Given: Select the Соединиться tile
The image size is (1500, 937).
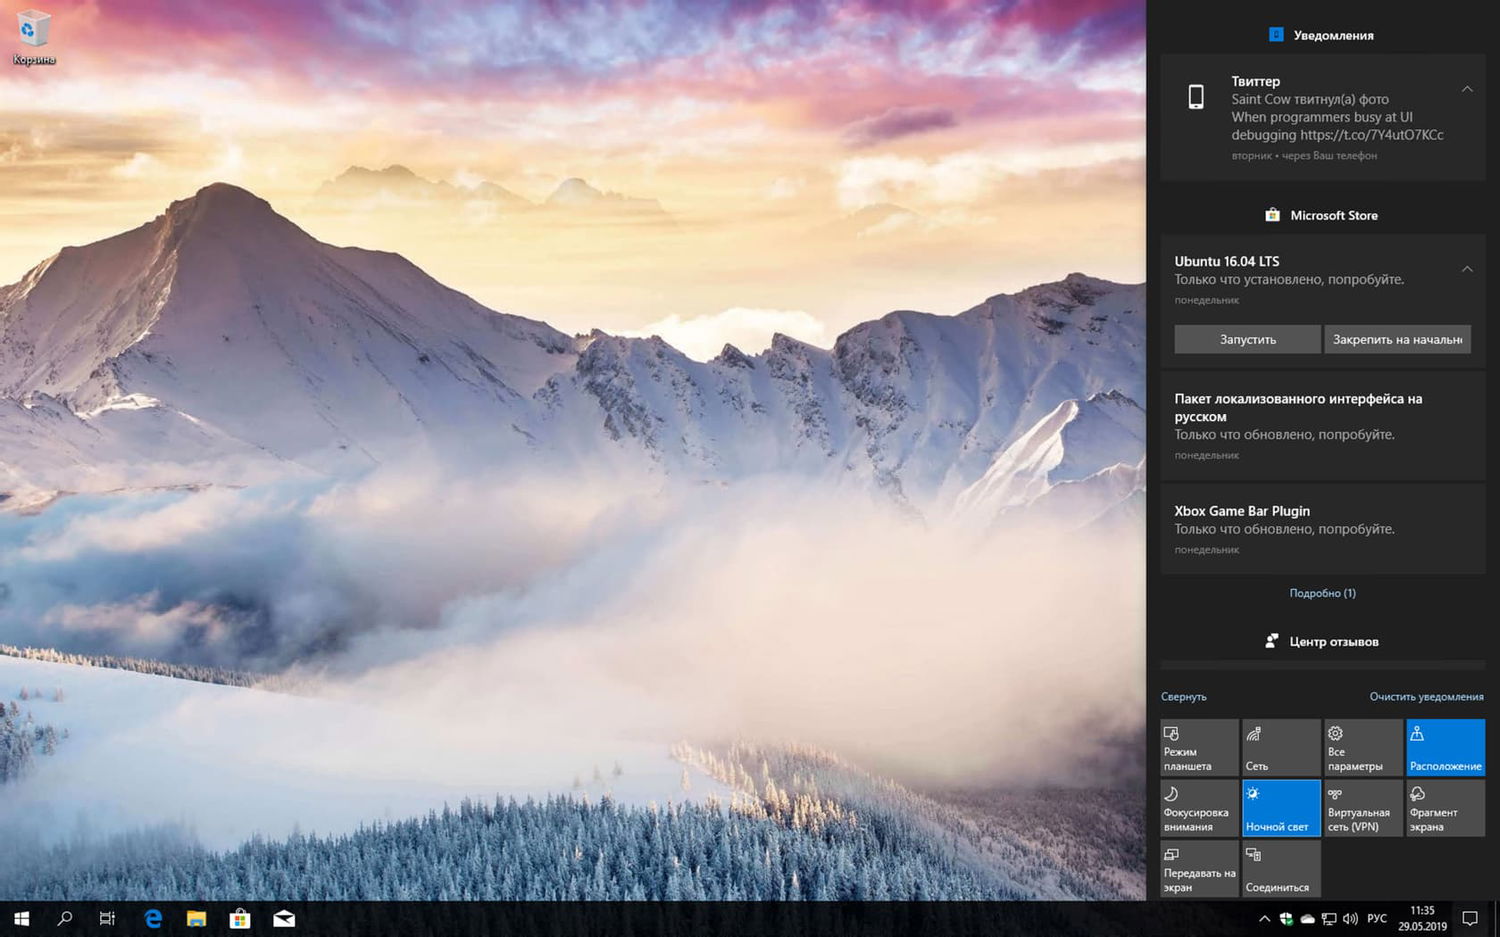Looking at the screenshot, I should coord(1281,868).
